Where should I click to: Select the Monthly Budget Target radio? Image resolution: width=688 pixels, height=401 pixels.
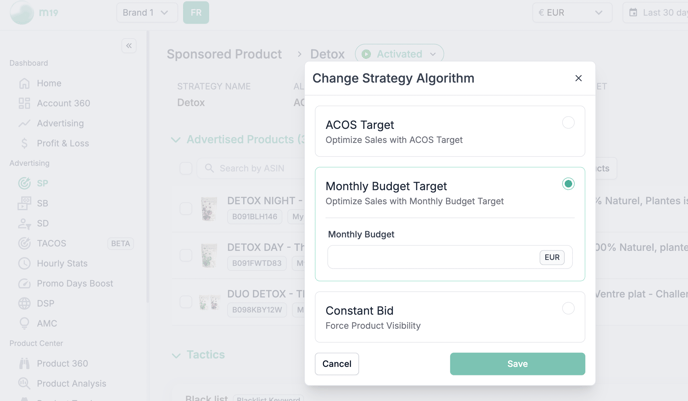568,183
